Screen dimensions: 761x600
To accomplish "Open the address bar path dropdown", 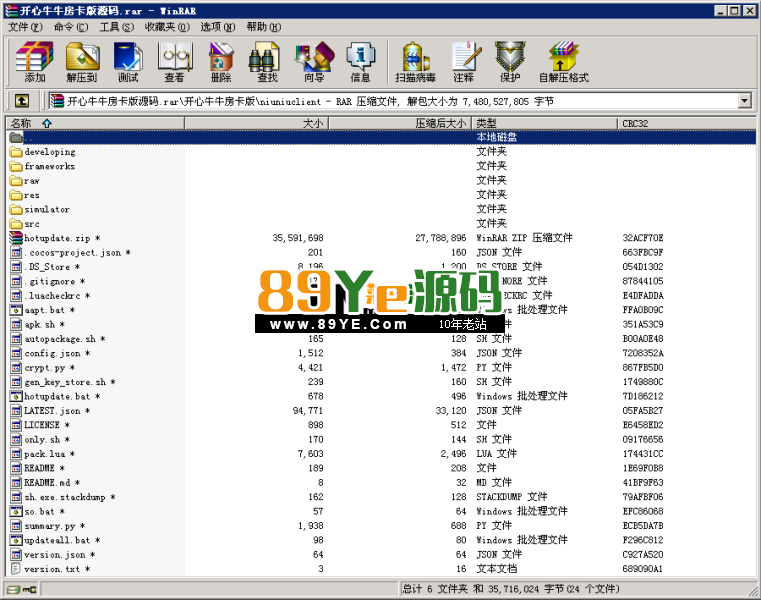I will [744, 101].
